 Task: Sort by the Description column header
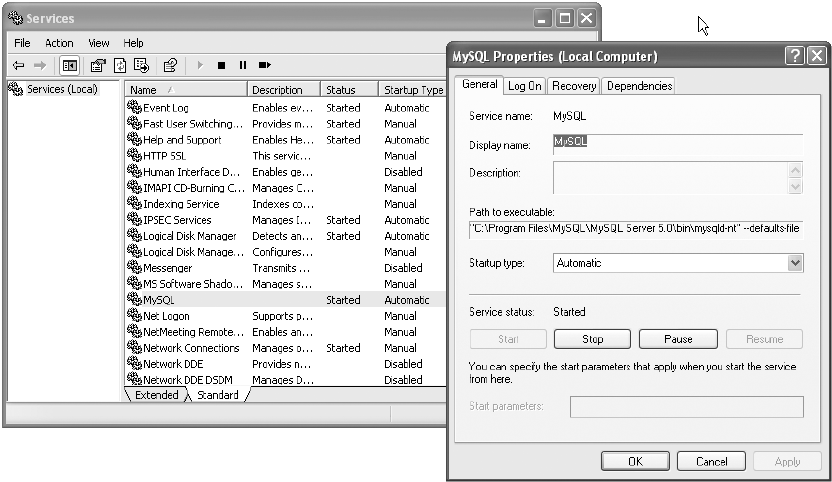[284, 90]
